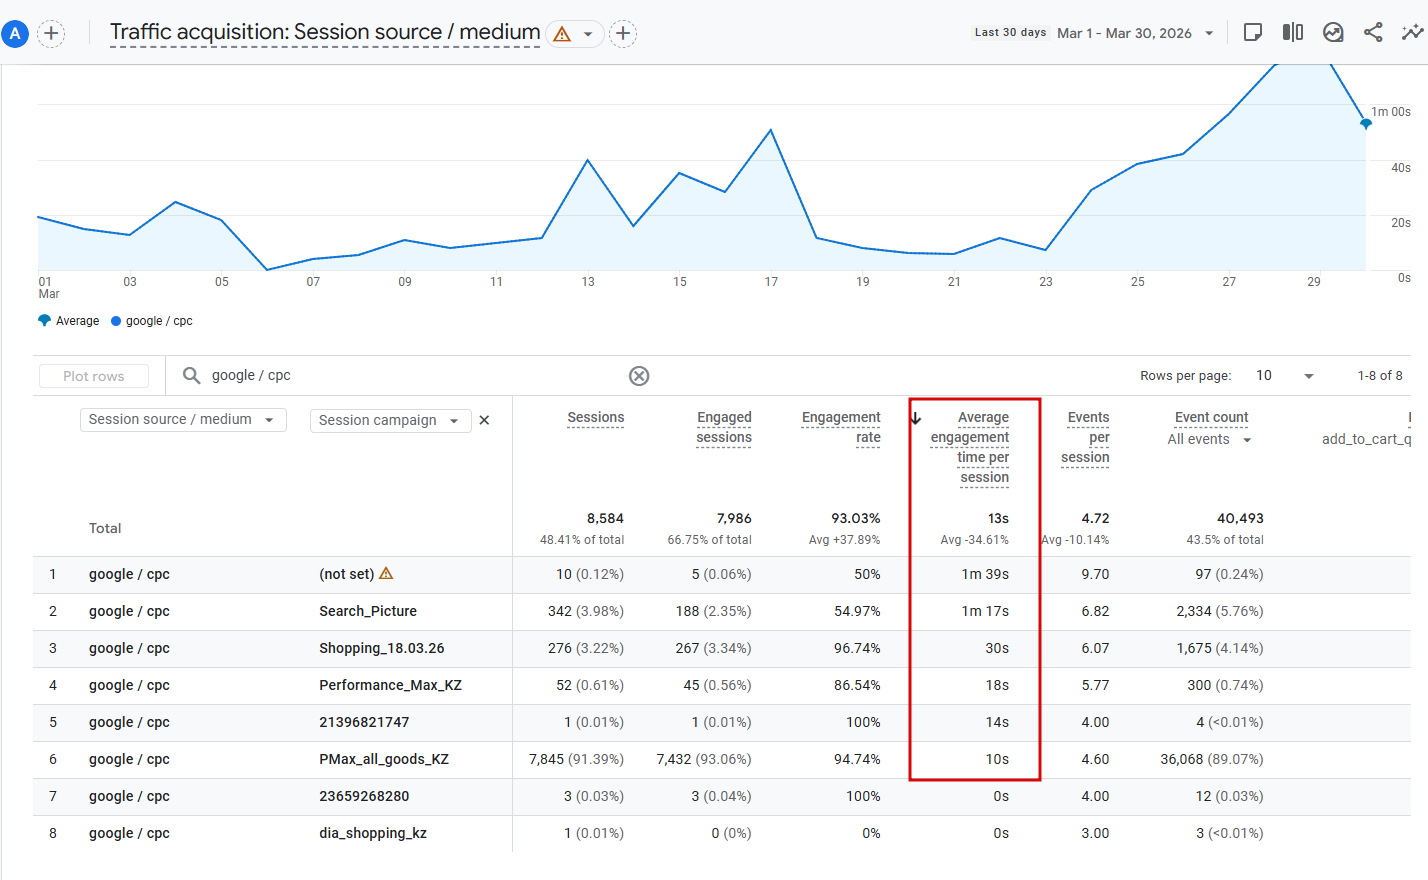Click the descending sort arrow on Average engagement time
The image size is (1428, 880).
point(916,418)
